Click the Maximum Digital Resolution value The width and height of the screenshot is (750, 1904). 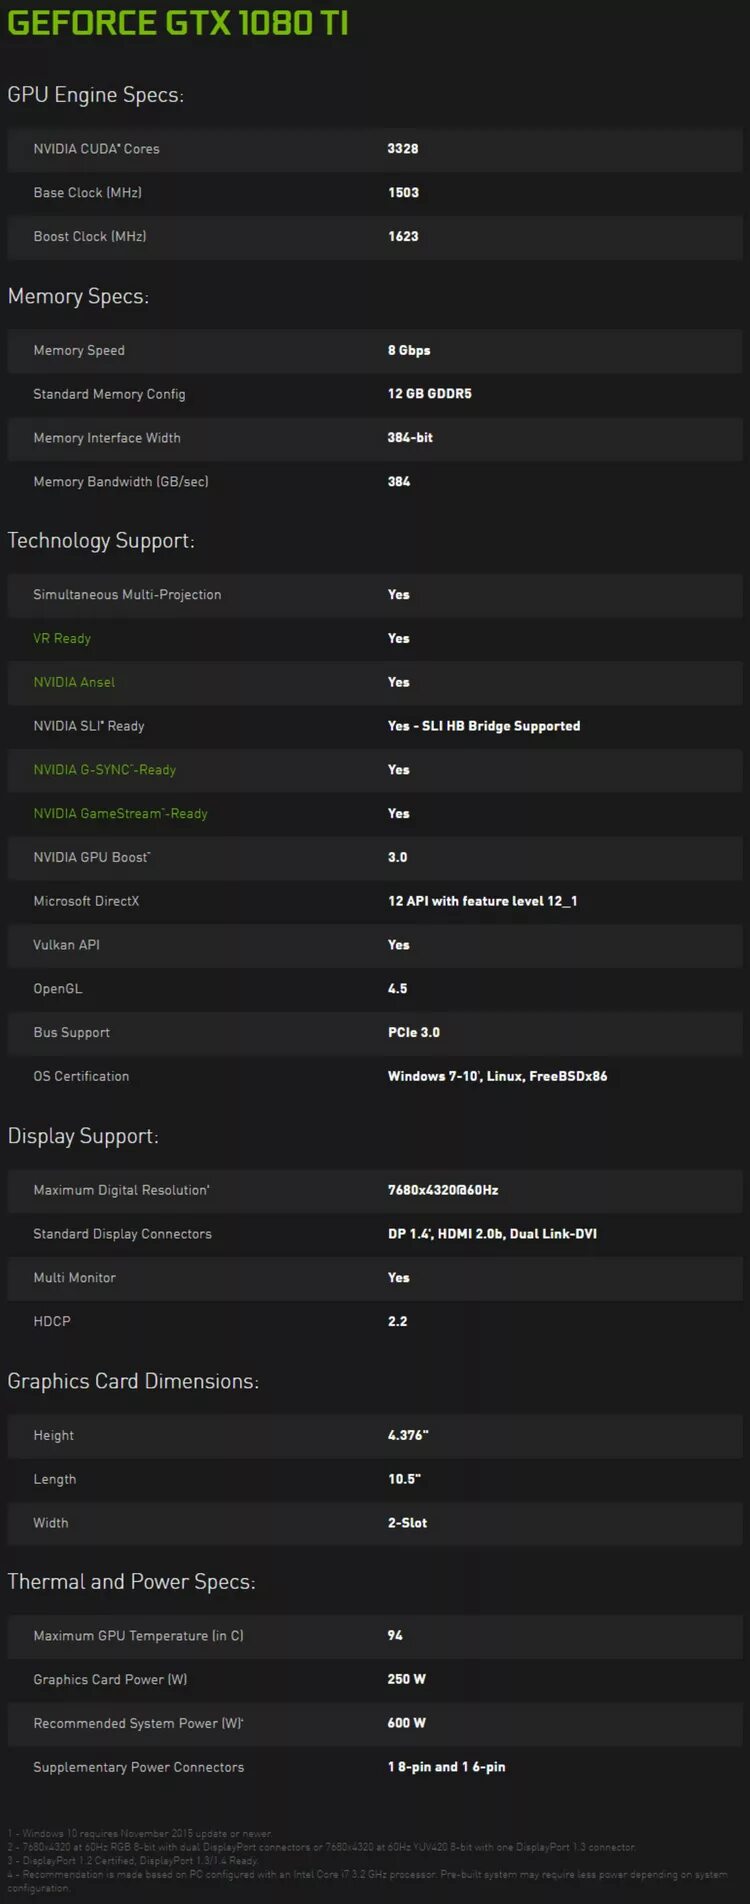point(443,1190)
